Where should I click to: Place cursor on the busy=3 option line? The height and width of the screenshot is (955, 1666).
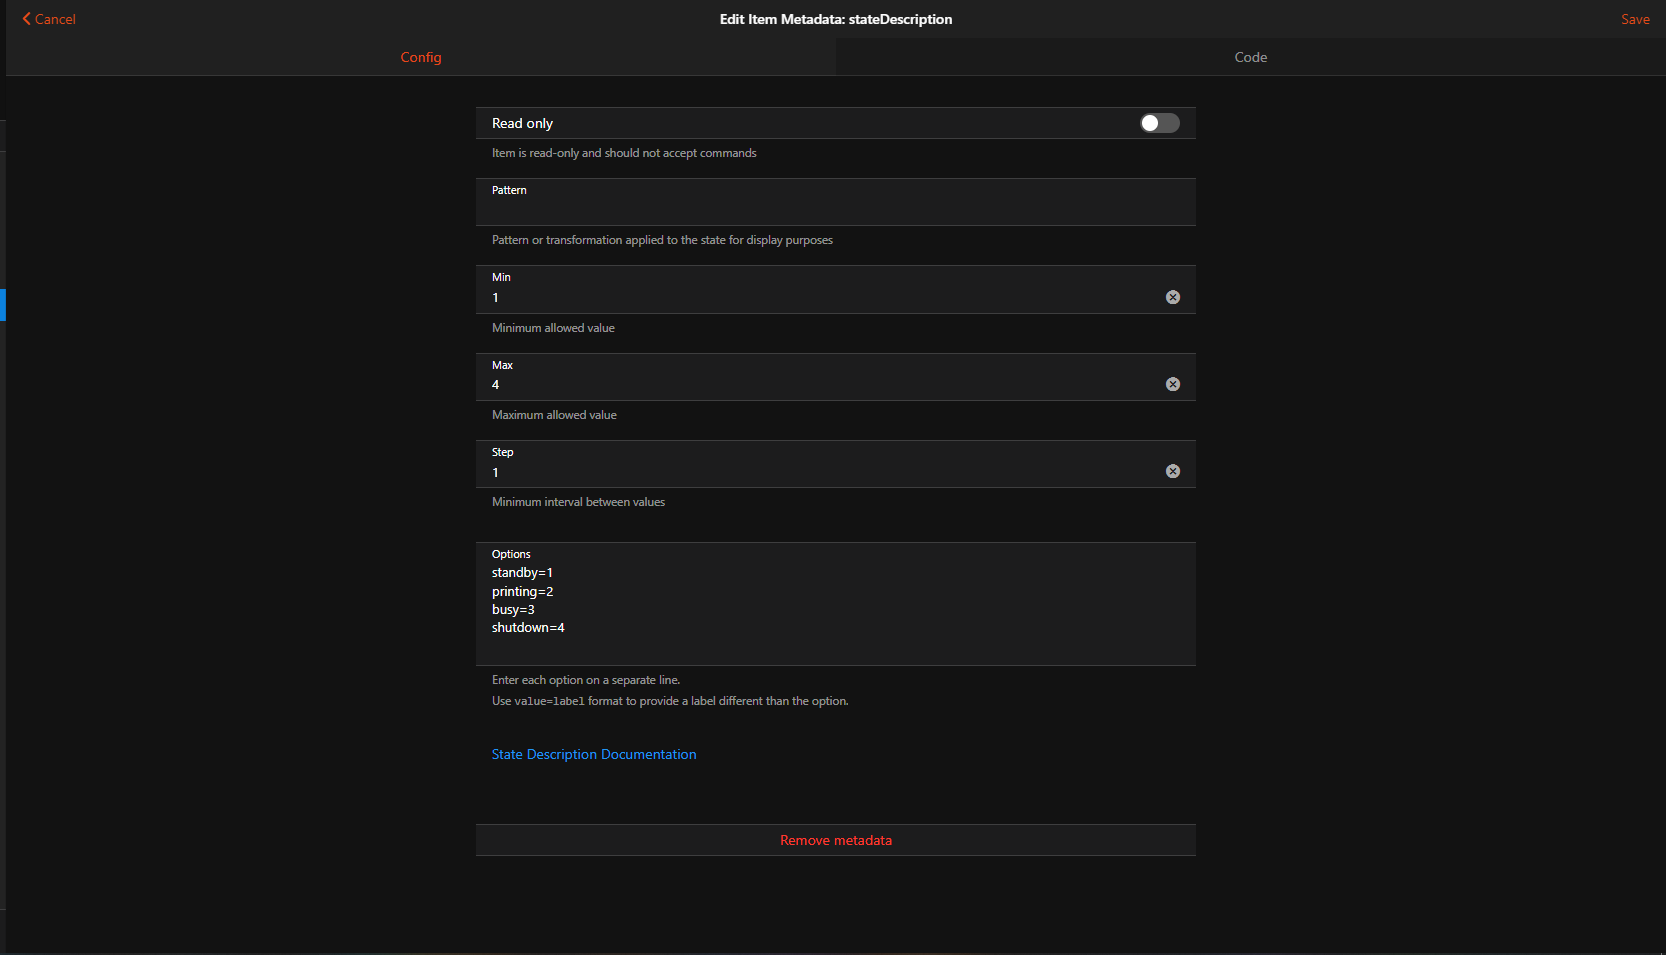[513, 610]
